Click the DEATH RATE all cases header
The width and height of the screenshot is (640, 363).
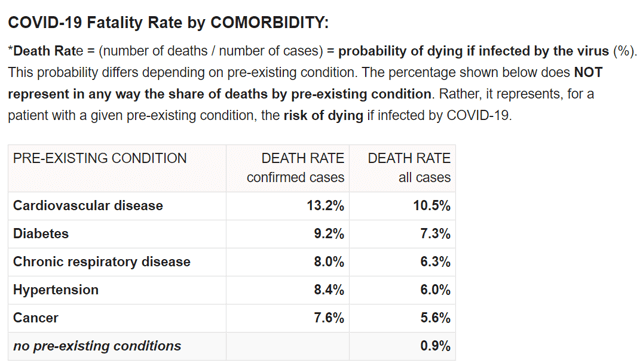click(x=409, y=168)
